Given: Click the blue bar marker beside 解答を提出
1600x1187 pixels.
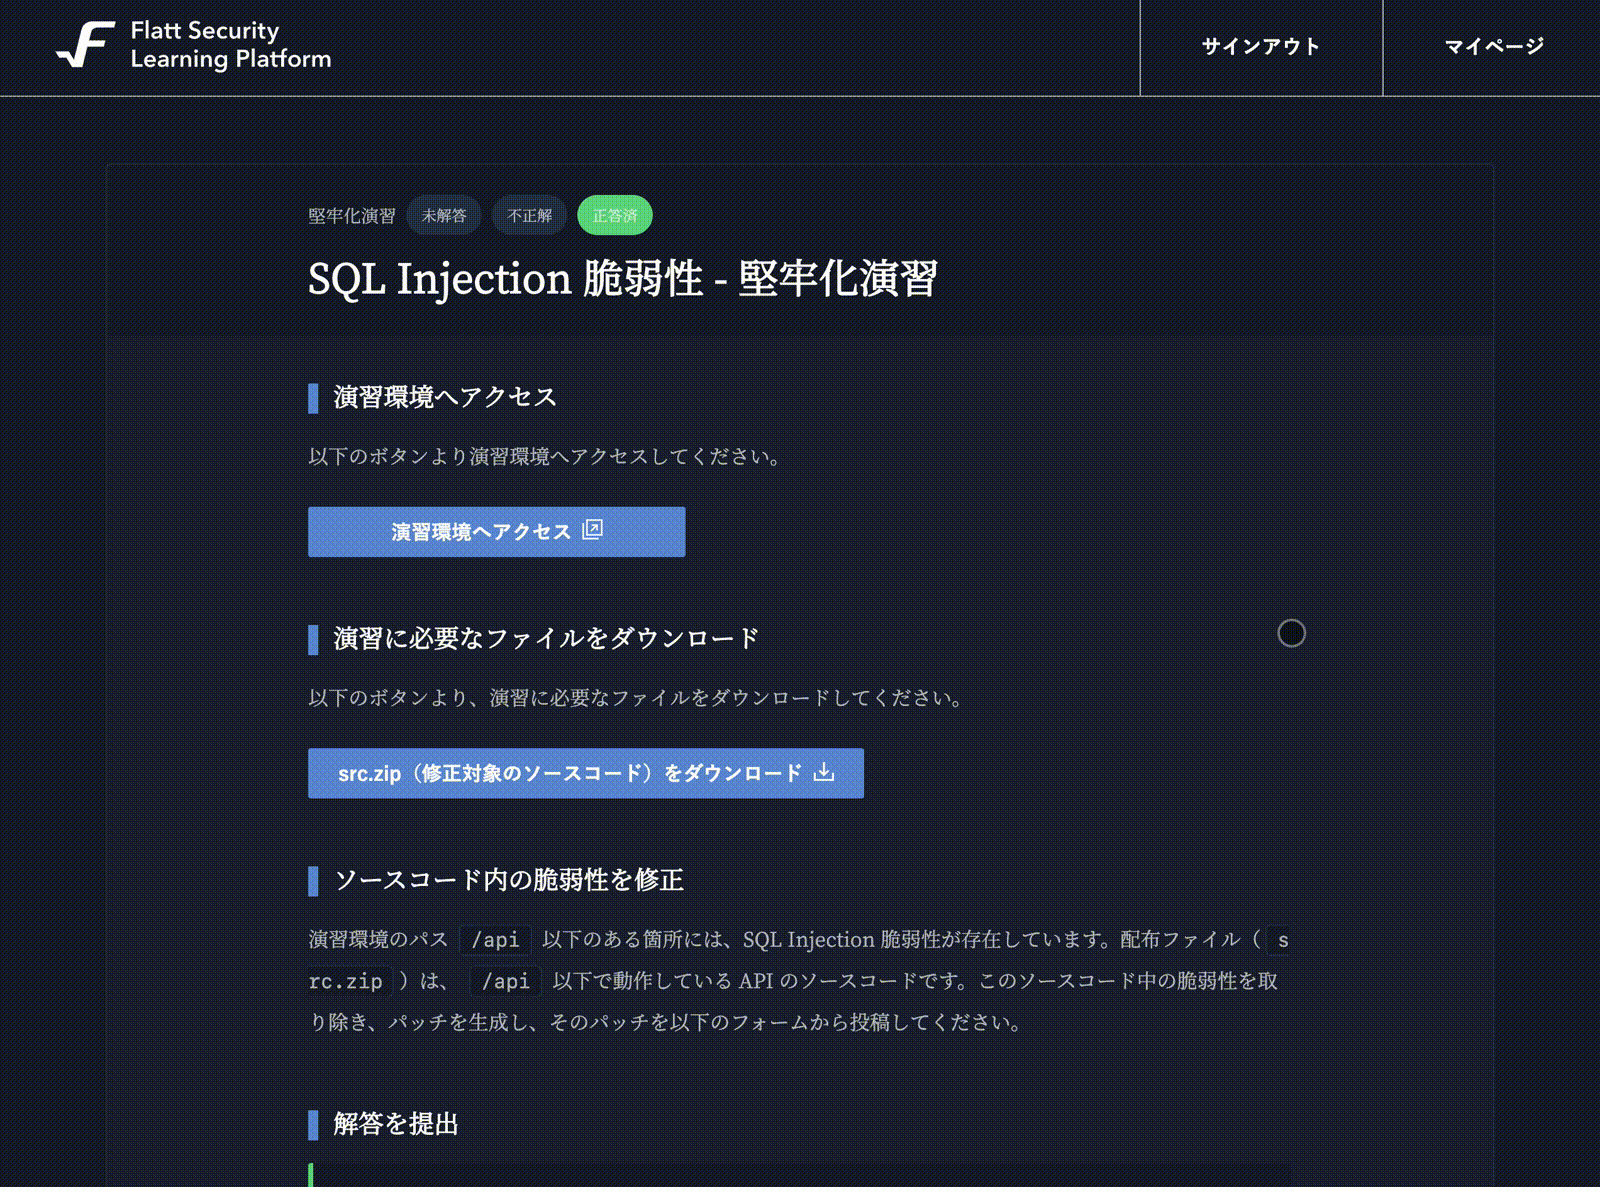Looking at the screenshot, I should [x=313, y=1124].
